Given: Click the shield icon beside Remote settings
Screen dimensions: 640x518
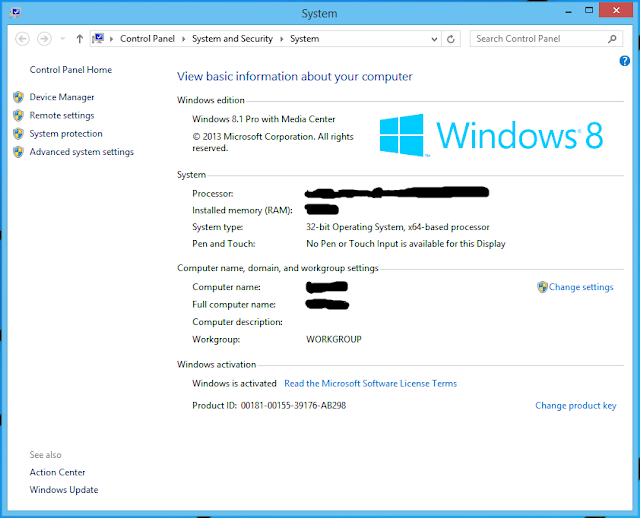Looking at the screenshot, I should pos(18,116).
